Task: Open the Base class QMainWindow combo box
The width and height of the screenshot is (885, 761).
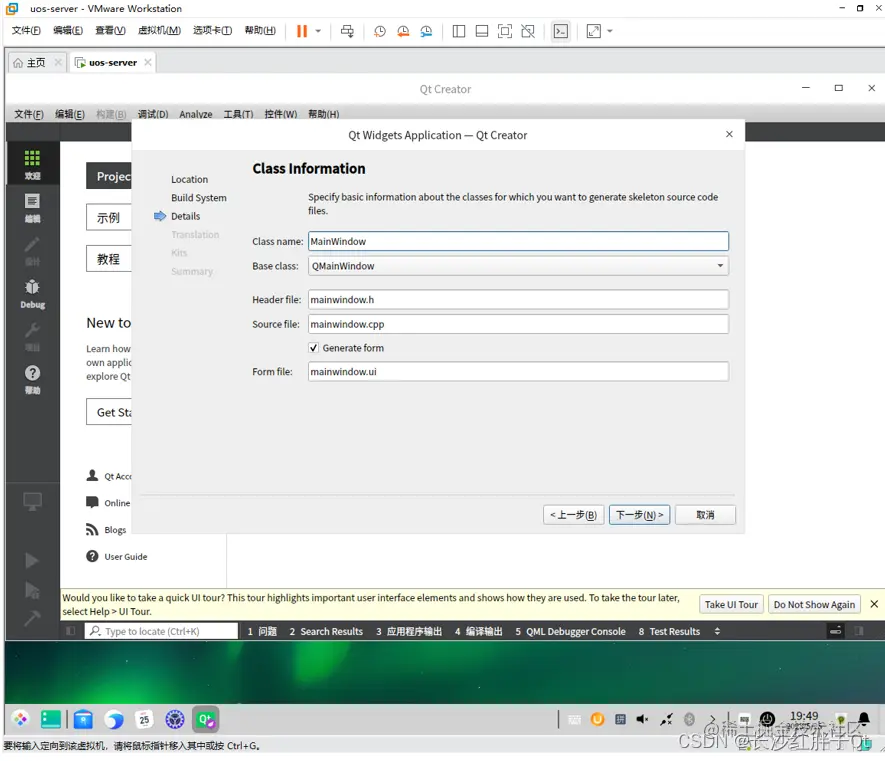Action: coord(518,266)
